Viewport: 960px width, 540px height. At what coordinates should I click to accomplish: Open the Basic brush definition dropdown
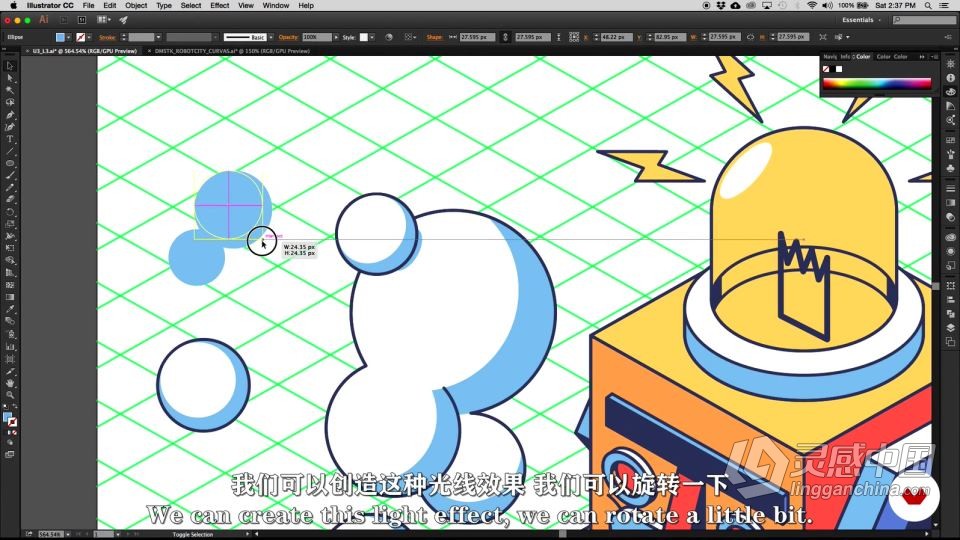(x=271, y=37)
